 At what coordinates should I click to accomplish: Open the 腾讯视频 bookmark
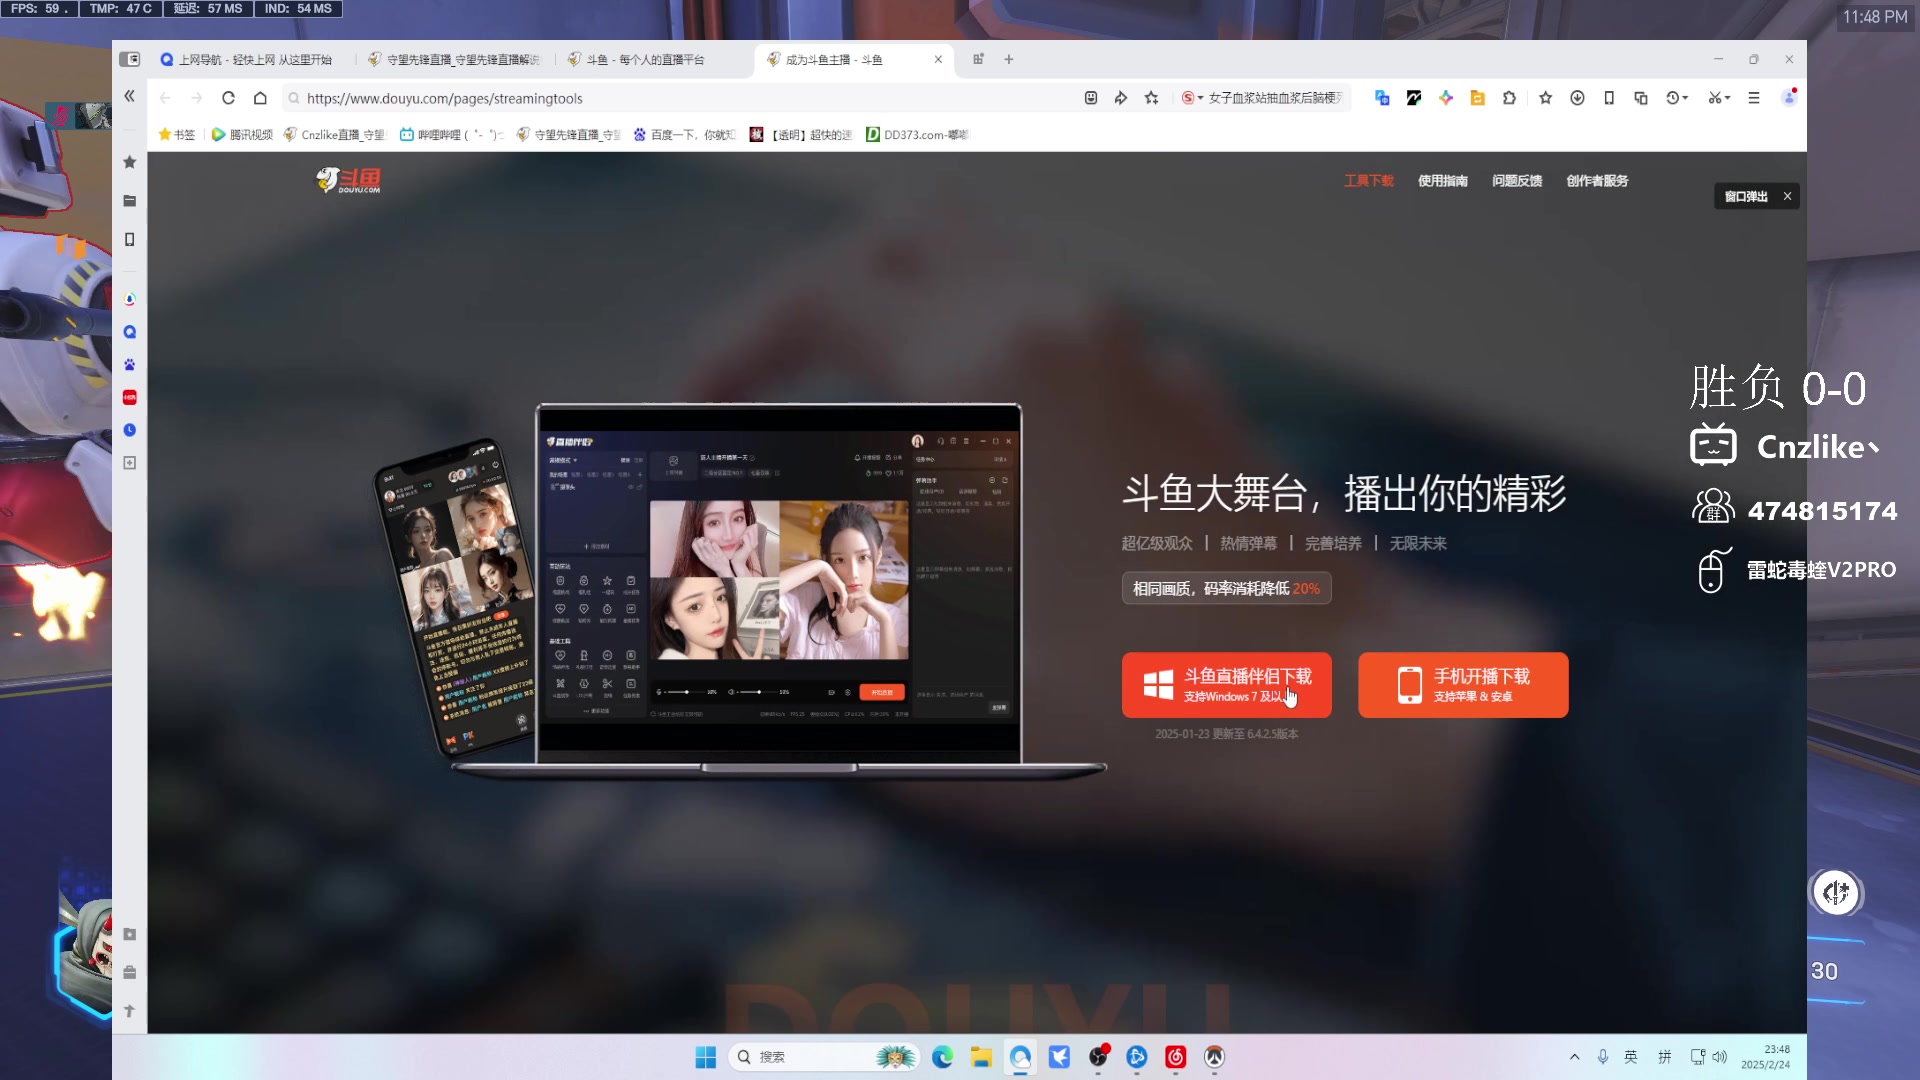tap(242, 134)
